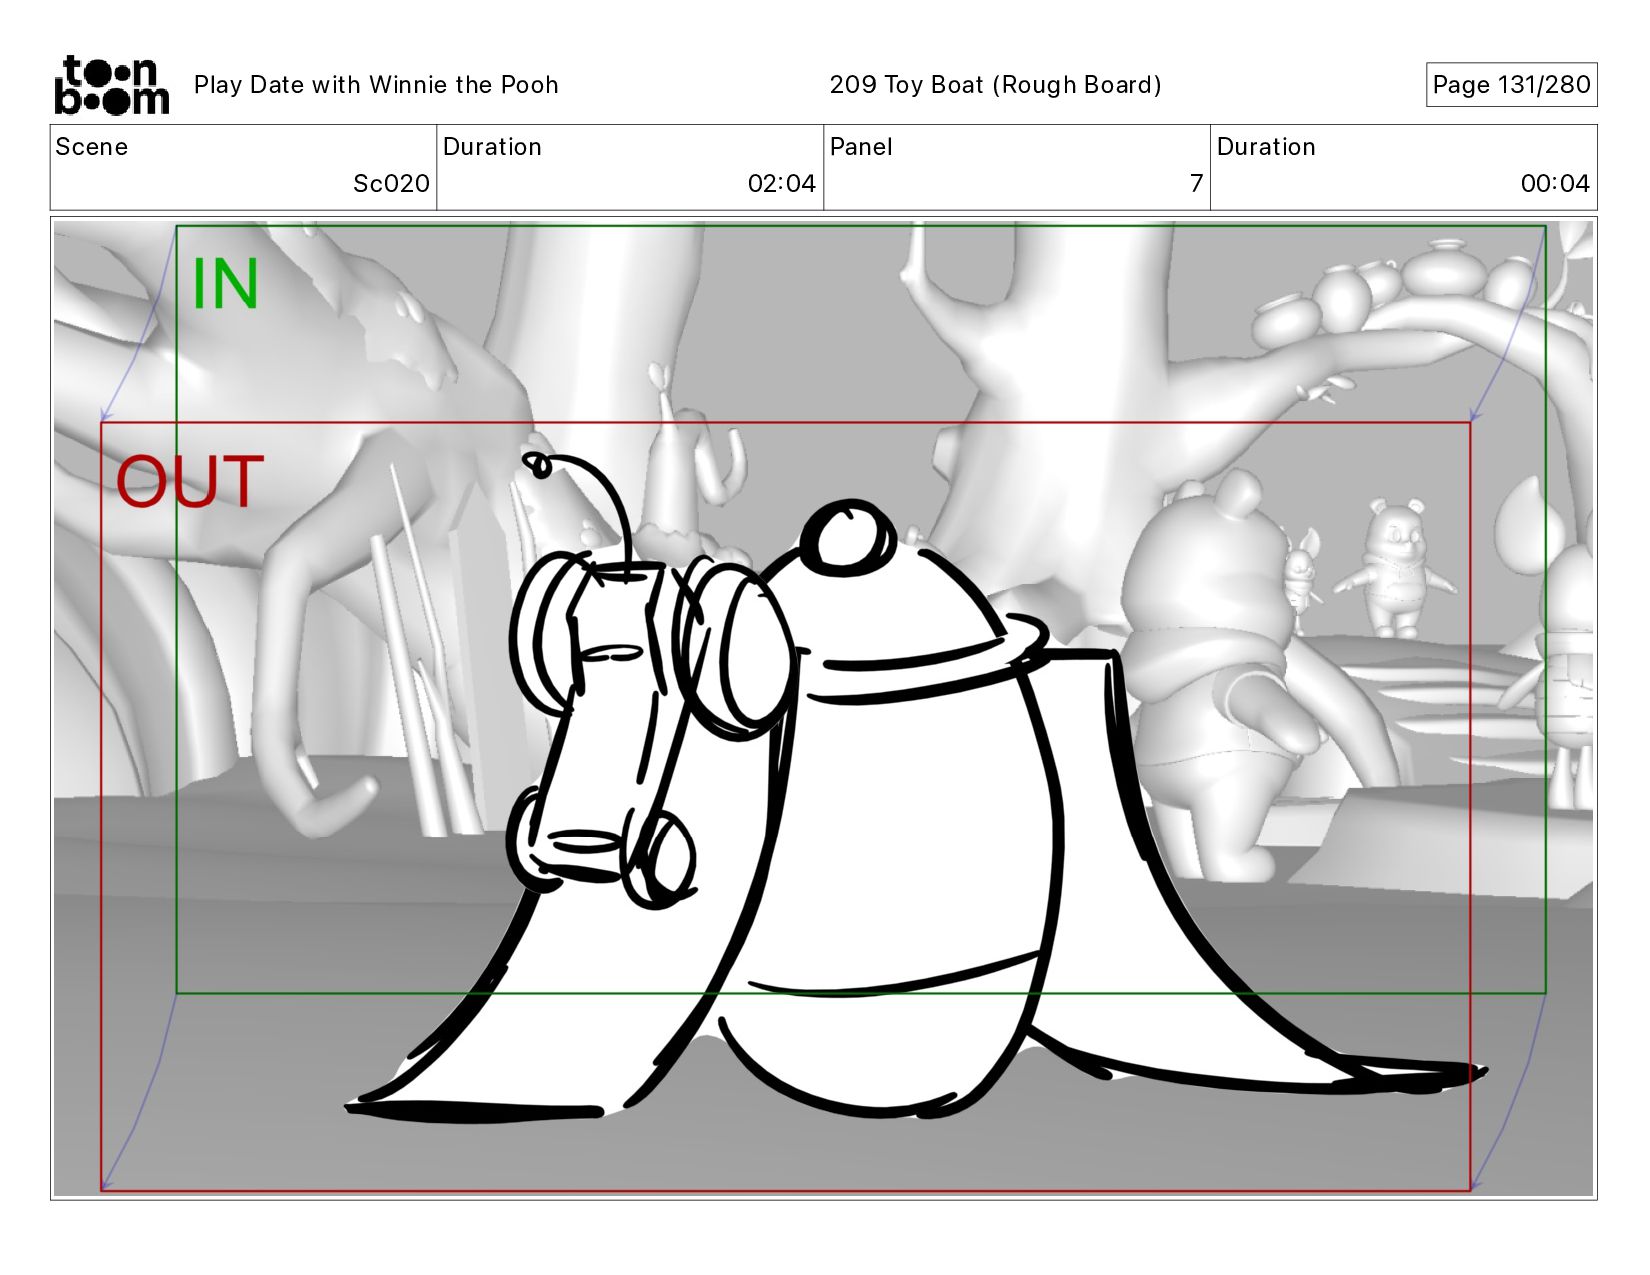
Task: Select the panel duration '00:04'
Action: coord(1555,184)
